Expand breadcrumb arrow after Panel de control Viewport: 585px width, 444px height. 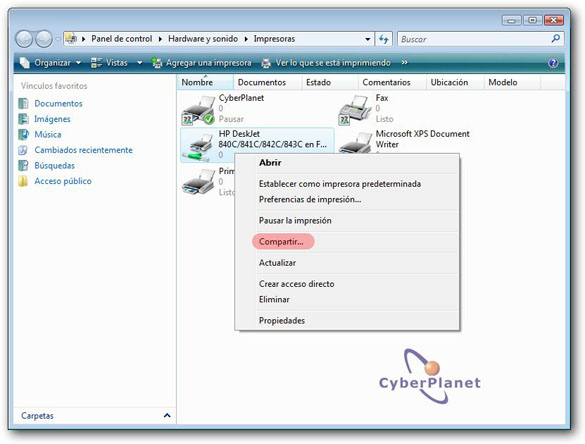(x=160, y=39)
